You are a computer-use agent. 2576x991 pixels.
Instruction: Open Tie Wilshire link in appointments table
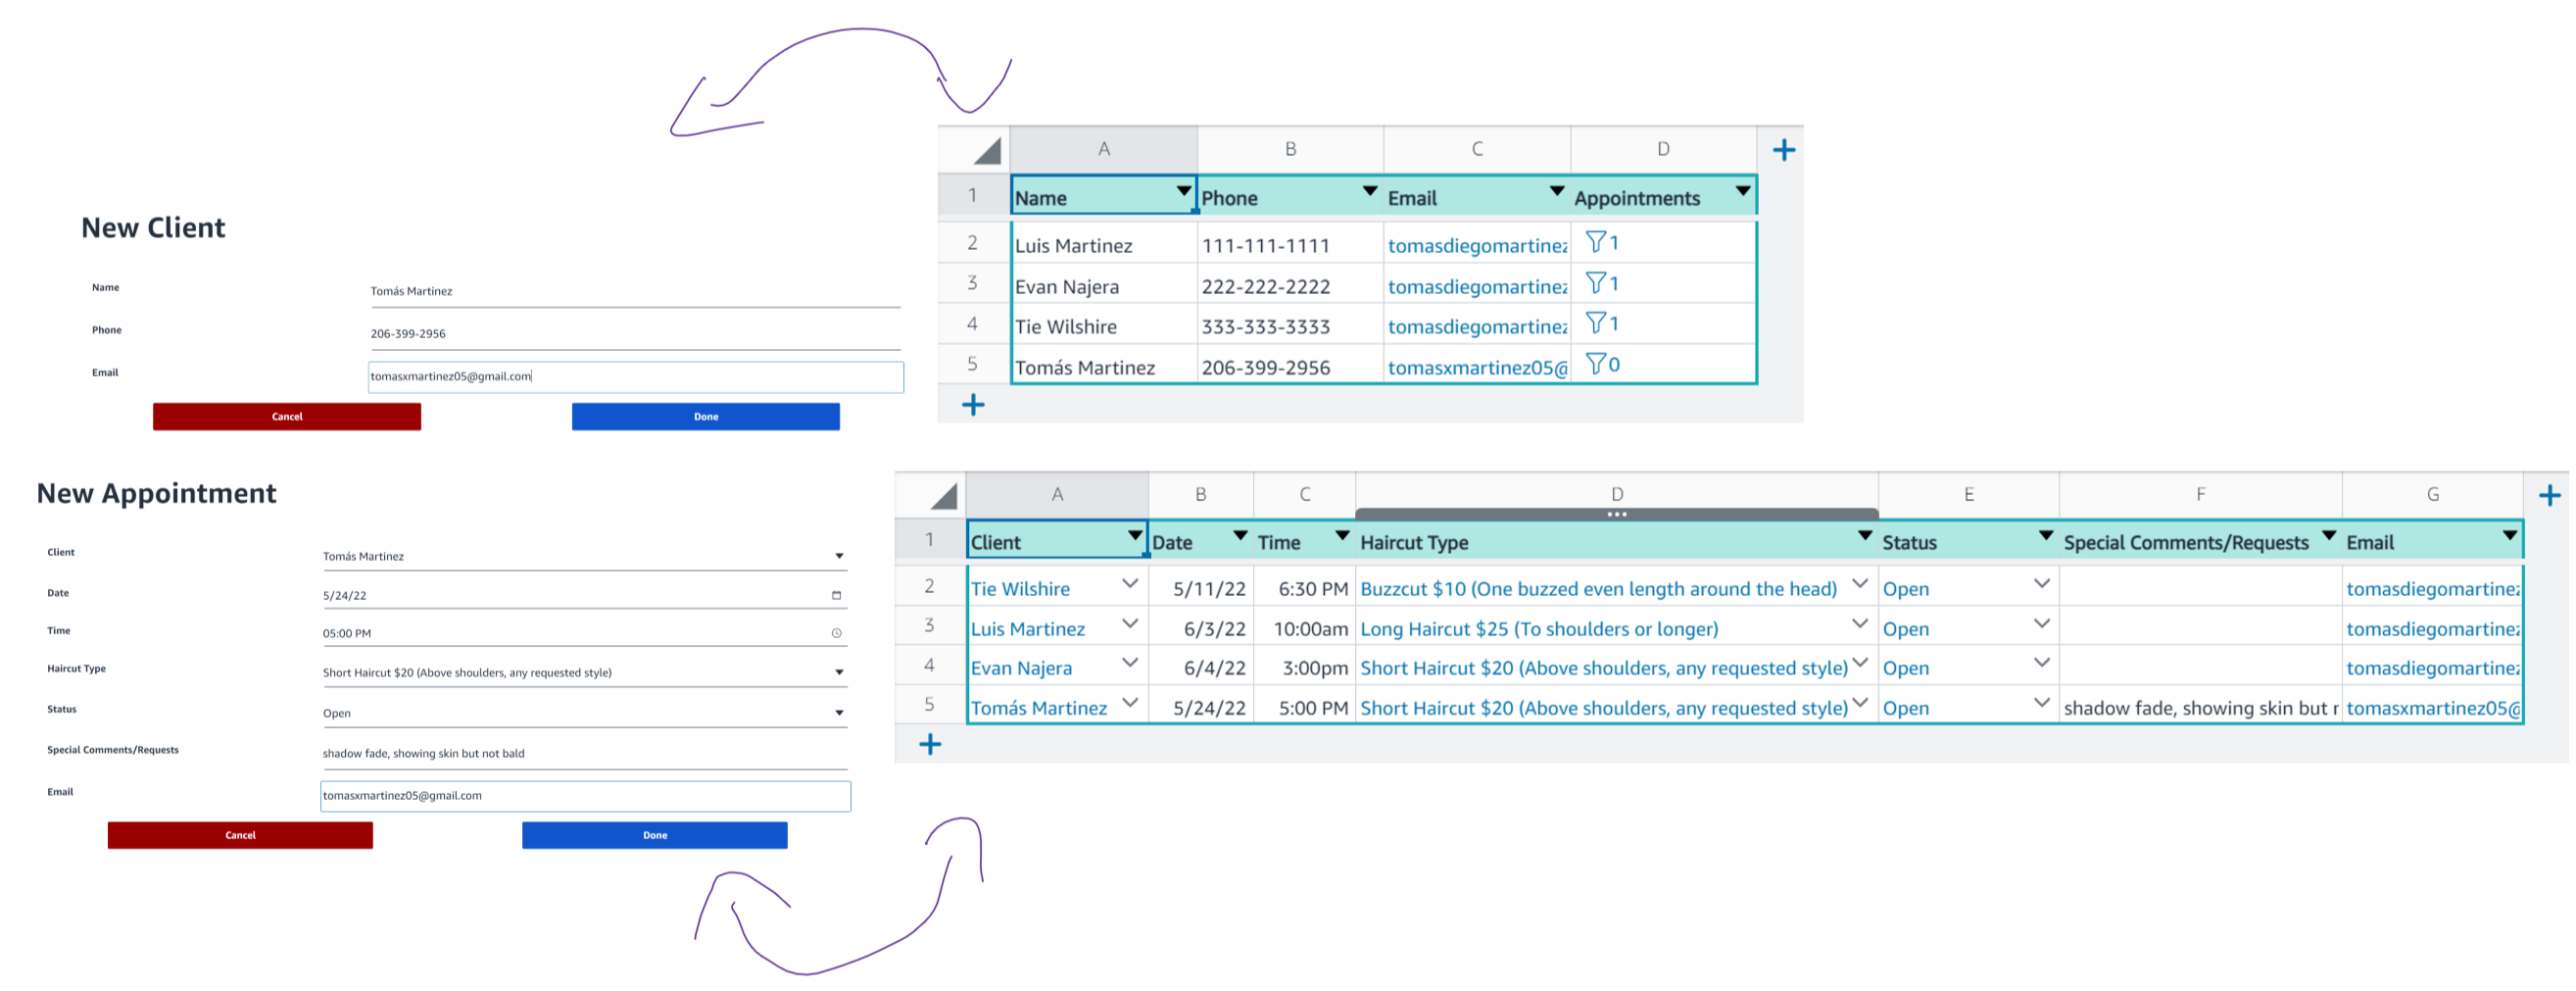click(x=1020, y=589)
